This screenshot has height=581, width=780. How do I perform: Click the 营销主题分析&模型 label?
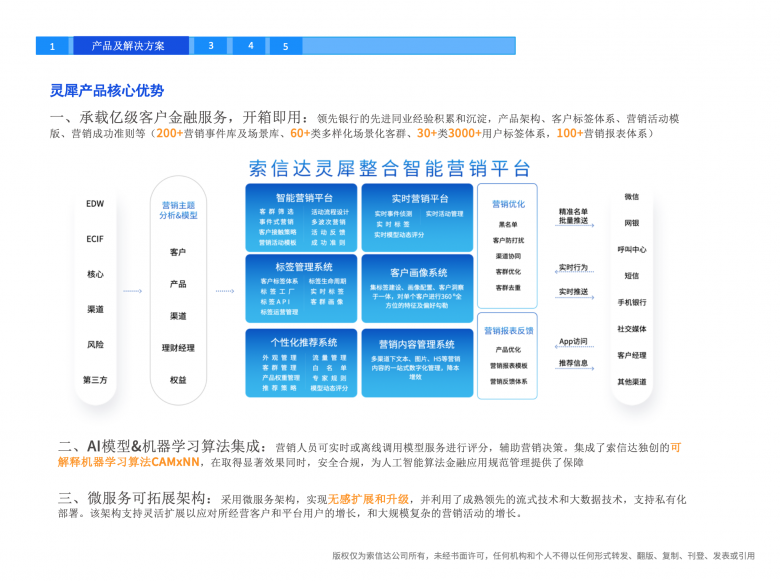point(178,210)
